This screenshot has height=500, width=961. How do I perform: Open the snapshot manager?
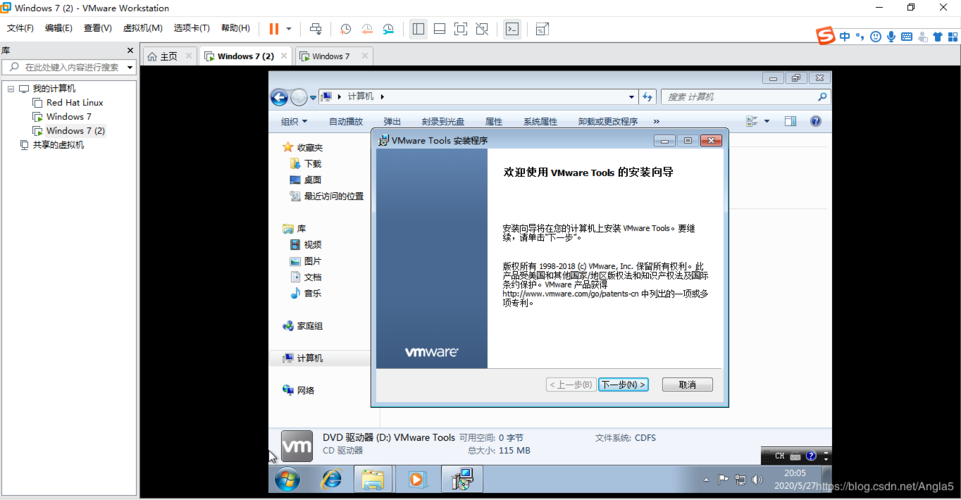(x=389, y=29)
